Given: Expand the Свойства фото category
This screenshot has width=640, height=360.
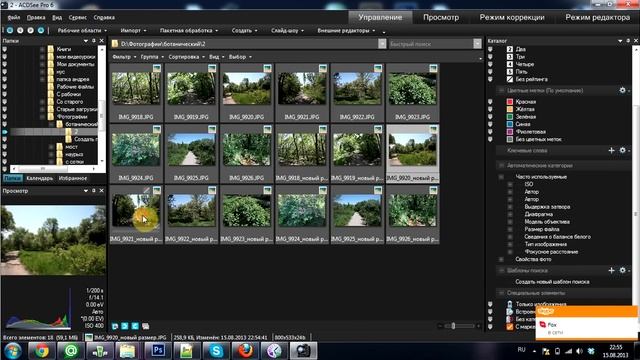Looking at the screenshot, I should click(x=501, y=259).
